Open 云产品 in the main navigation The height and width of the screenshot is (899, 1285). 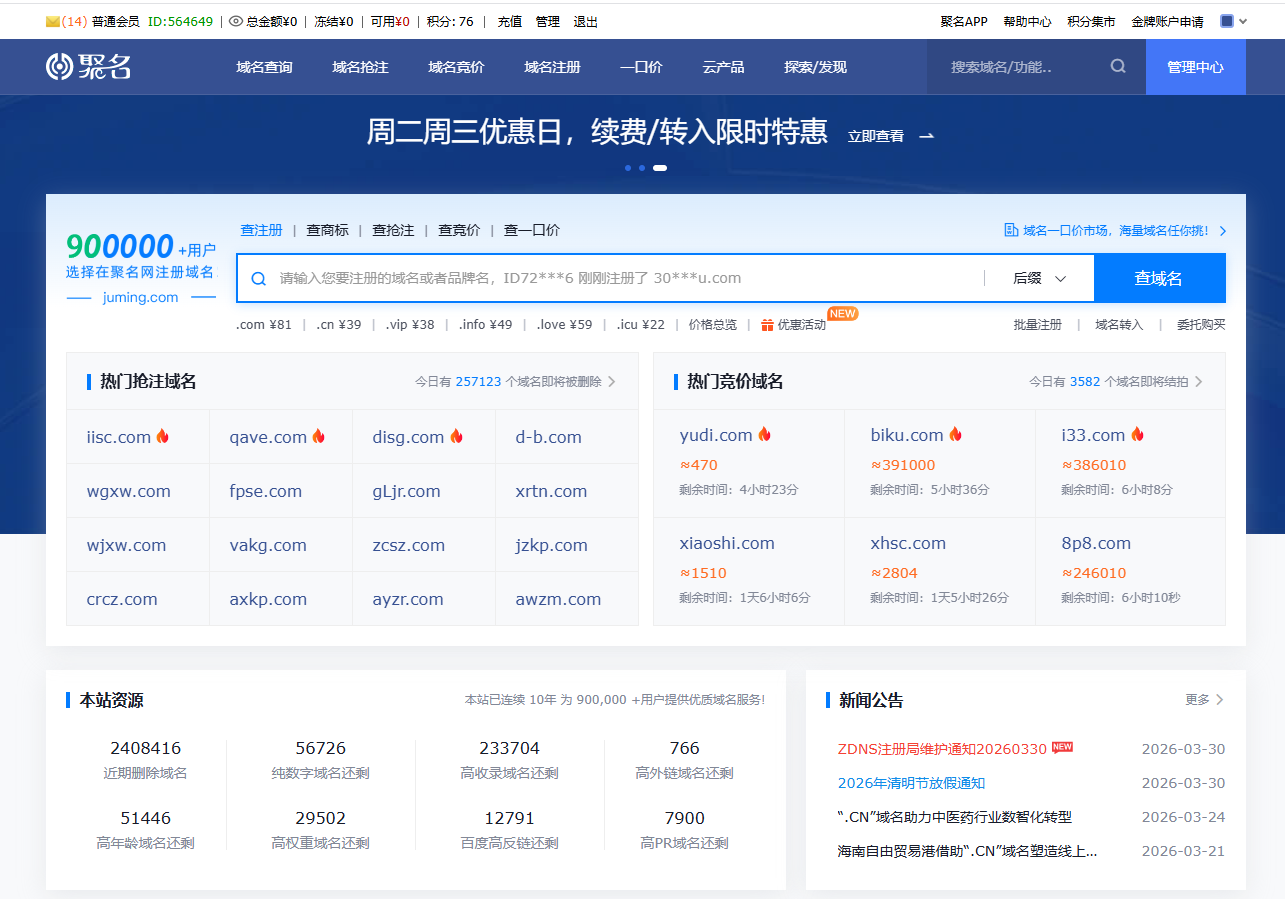click(723, 67)
